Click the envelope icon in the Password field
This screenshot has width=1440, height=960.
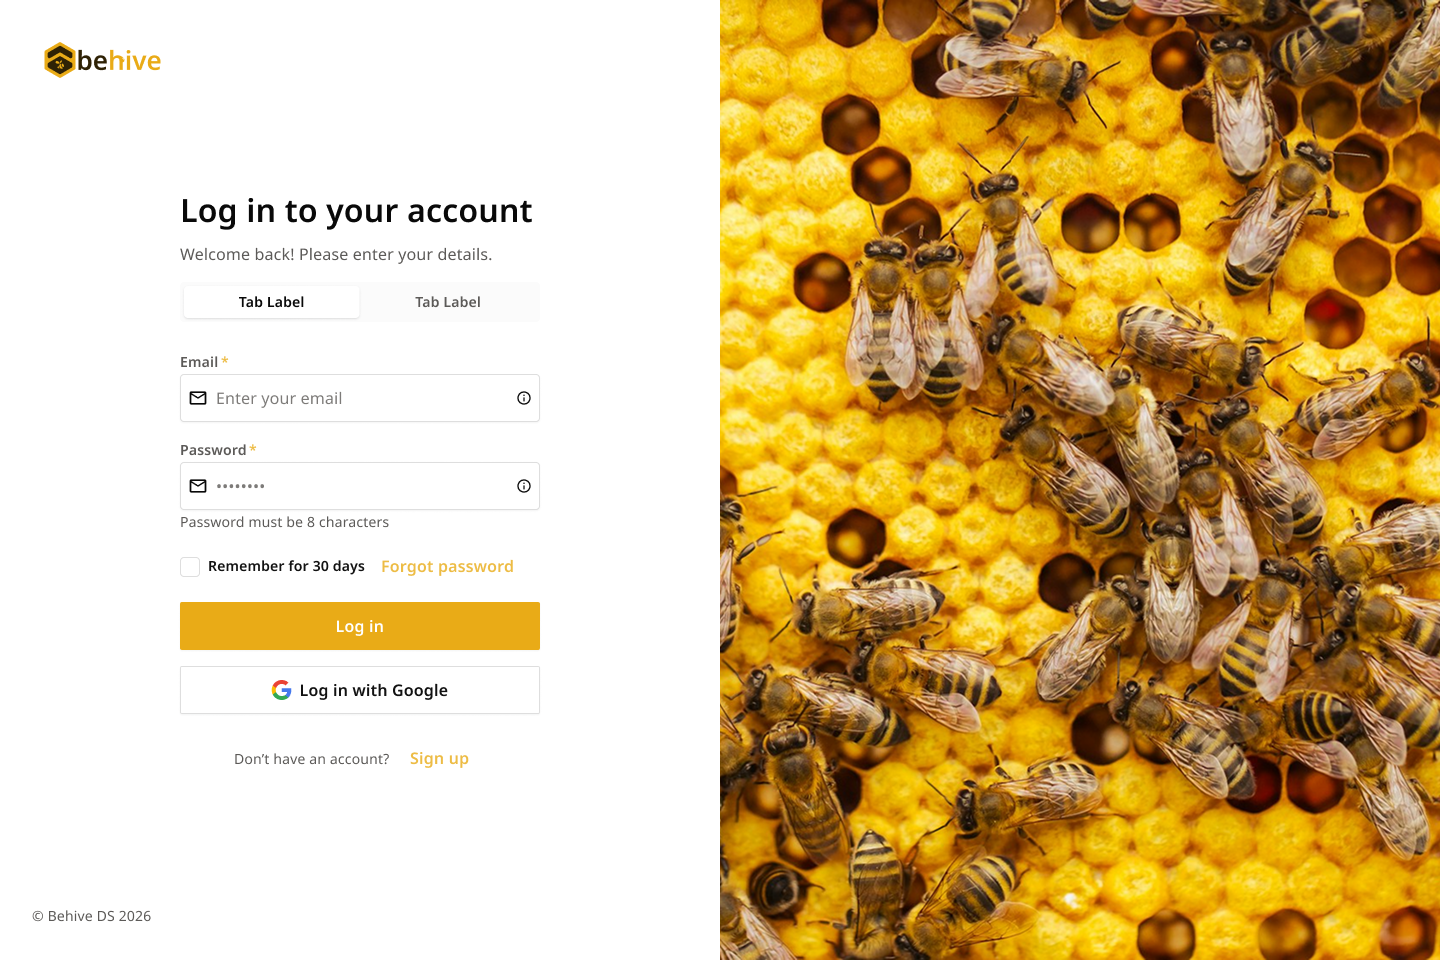point(198,486)
